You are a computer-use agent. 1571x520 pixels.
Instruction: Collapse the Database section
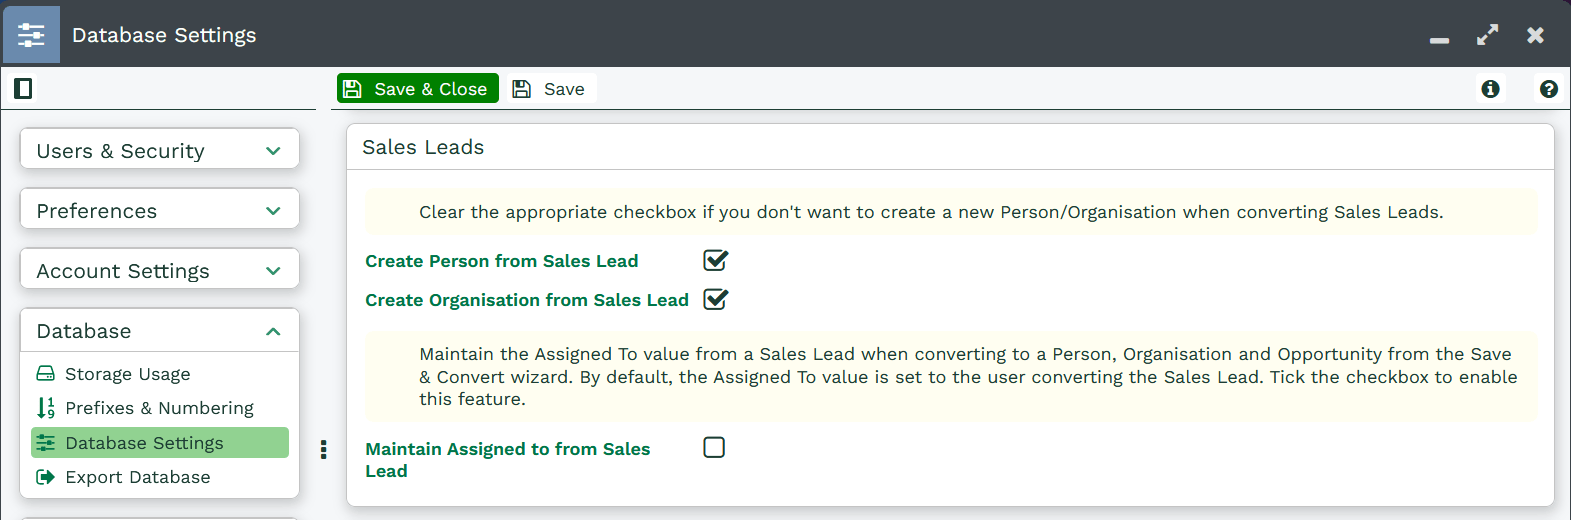pyautogui.click(x=160, y=331)
